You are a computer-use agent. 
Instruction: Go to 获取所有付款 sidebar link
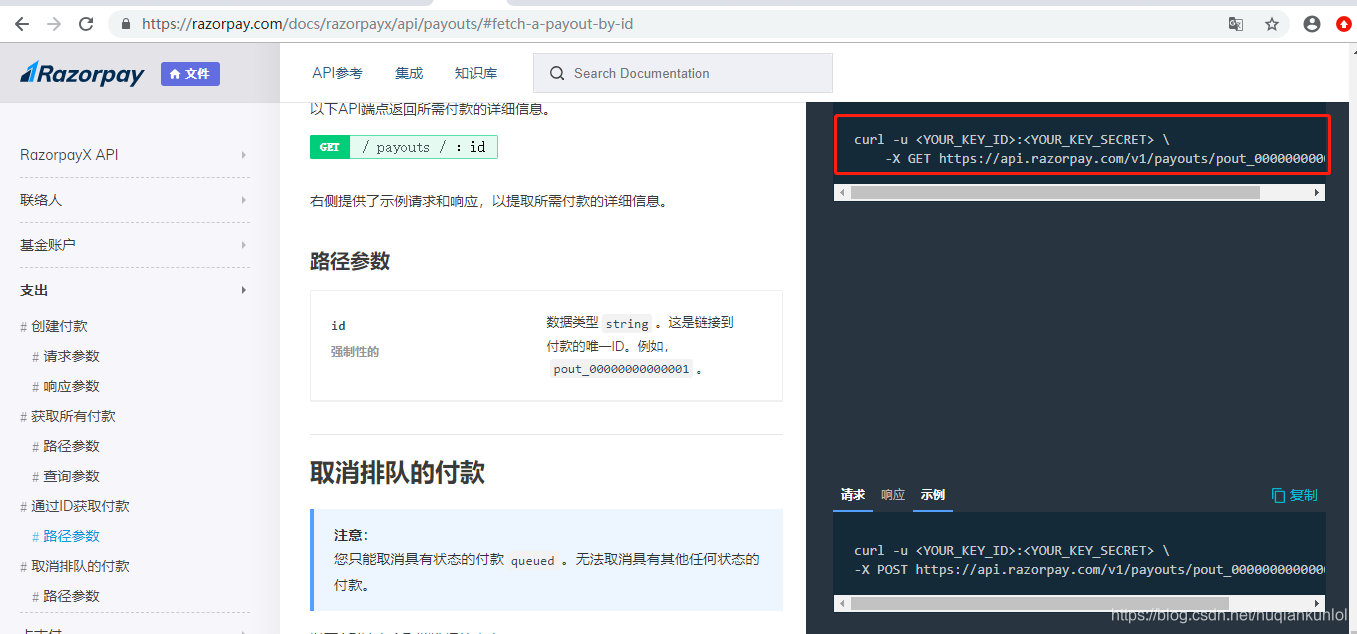[73, 416]
